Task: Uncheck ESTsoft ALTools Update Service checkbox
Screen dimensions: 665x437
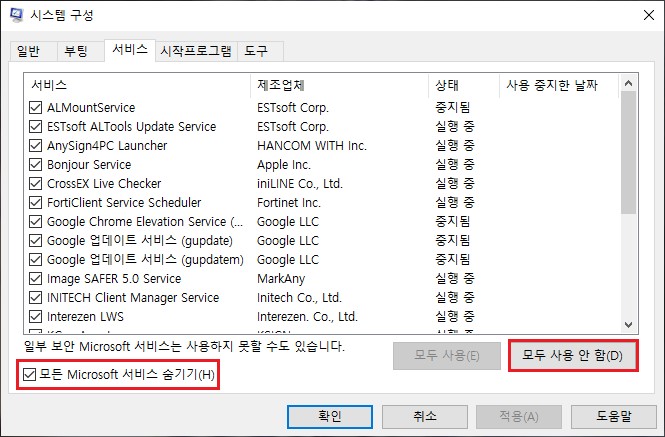Action: (35, 127)
